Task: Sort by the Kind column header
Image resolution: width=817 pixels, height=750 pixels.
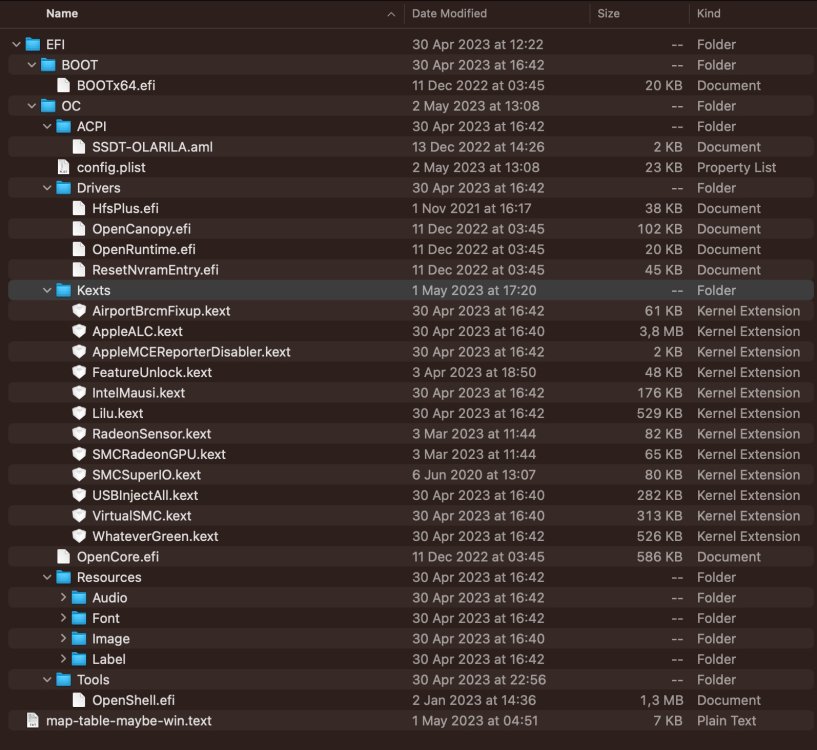Action: [x=709, y=14]
